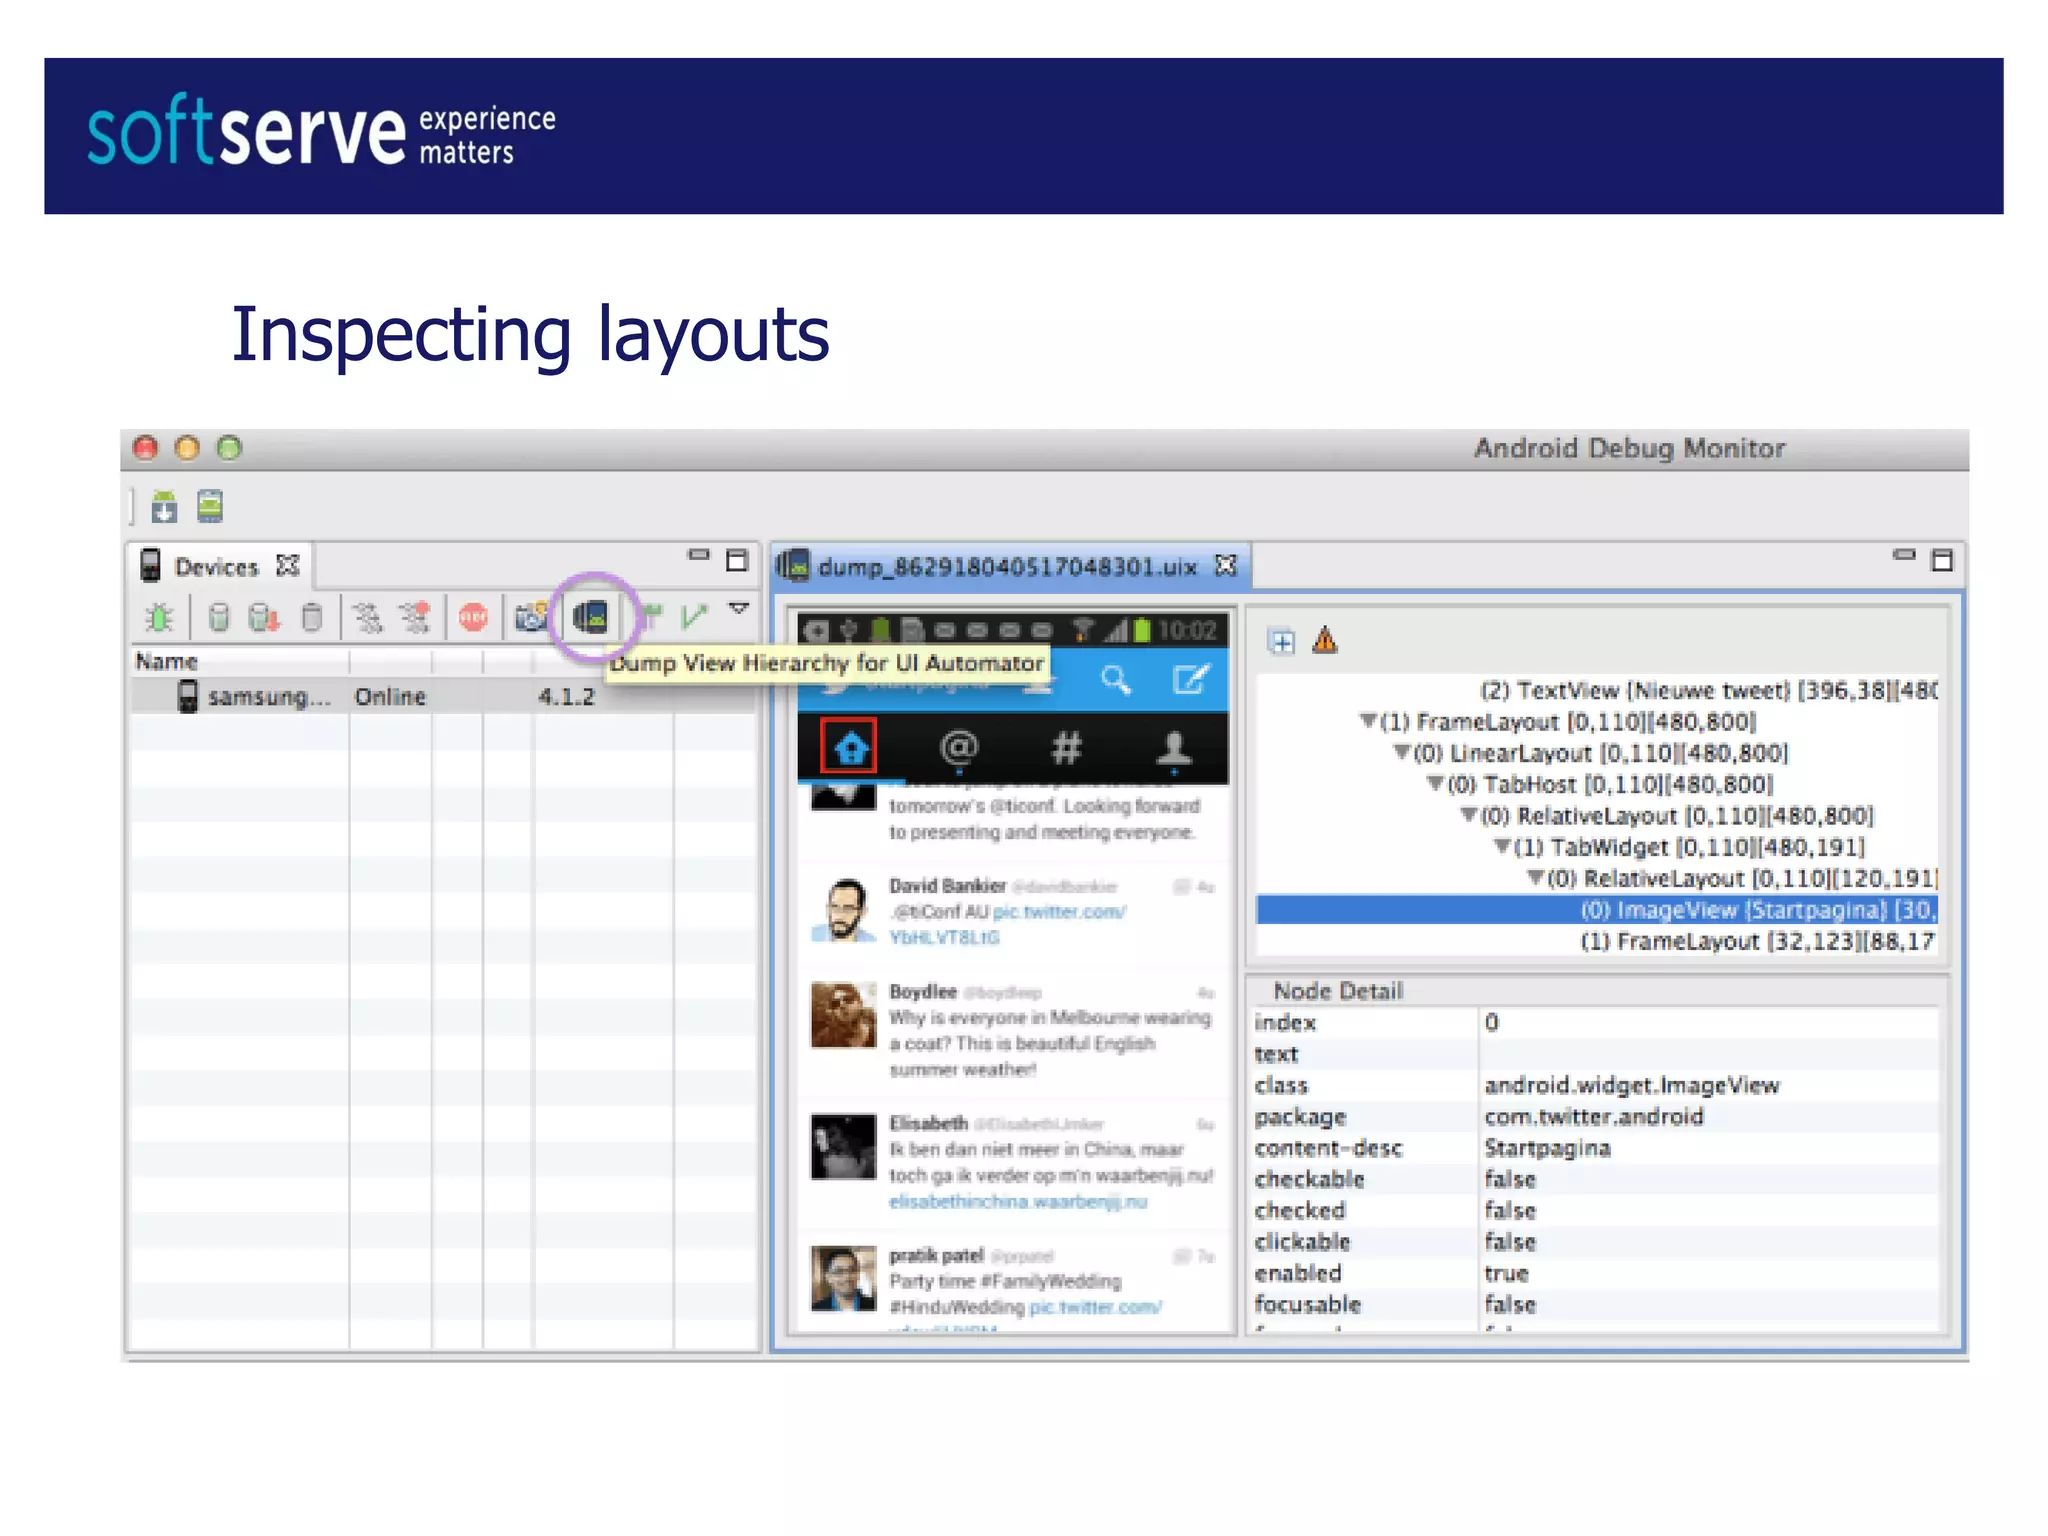
Task: Click the content-desc value Startpagina
Action: pos(1547,1148)
